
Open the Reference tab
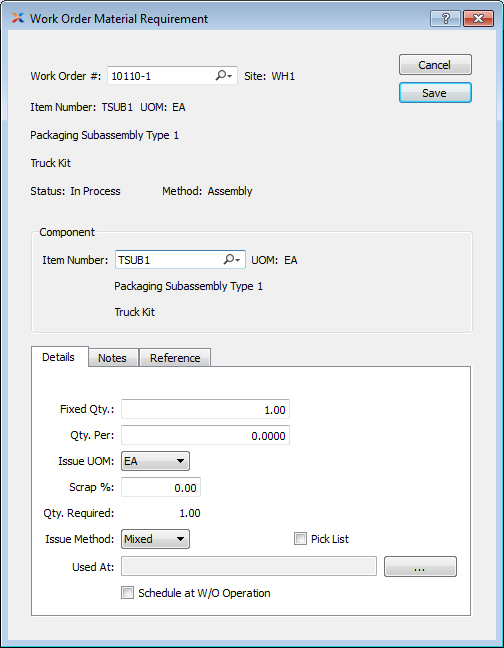click(175, 357)
